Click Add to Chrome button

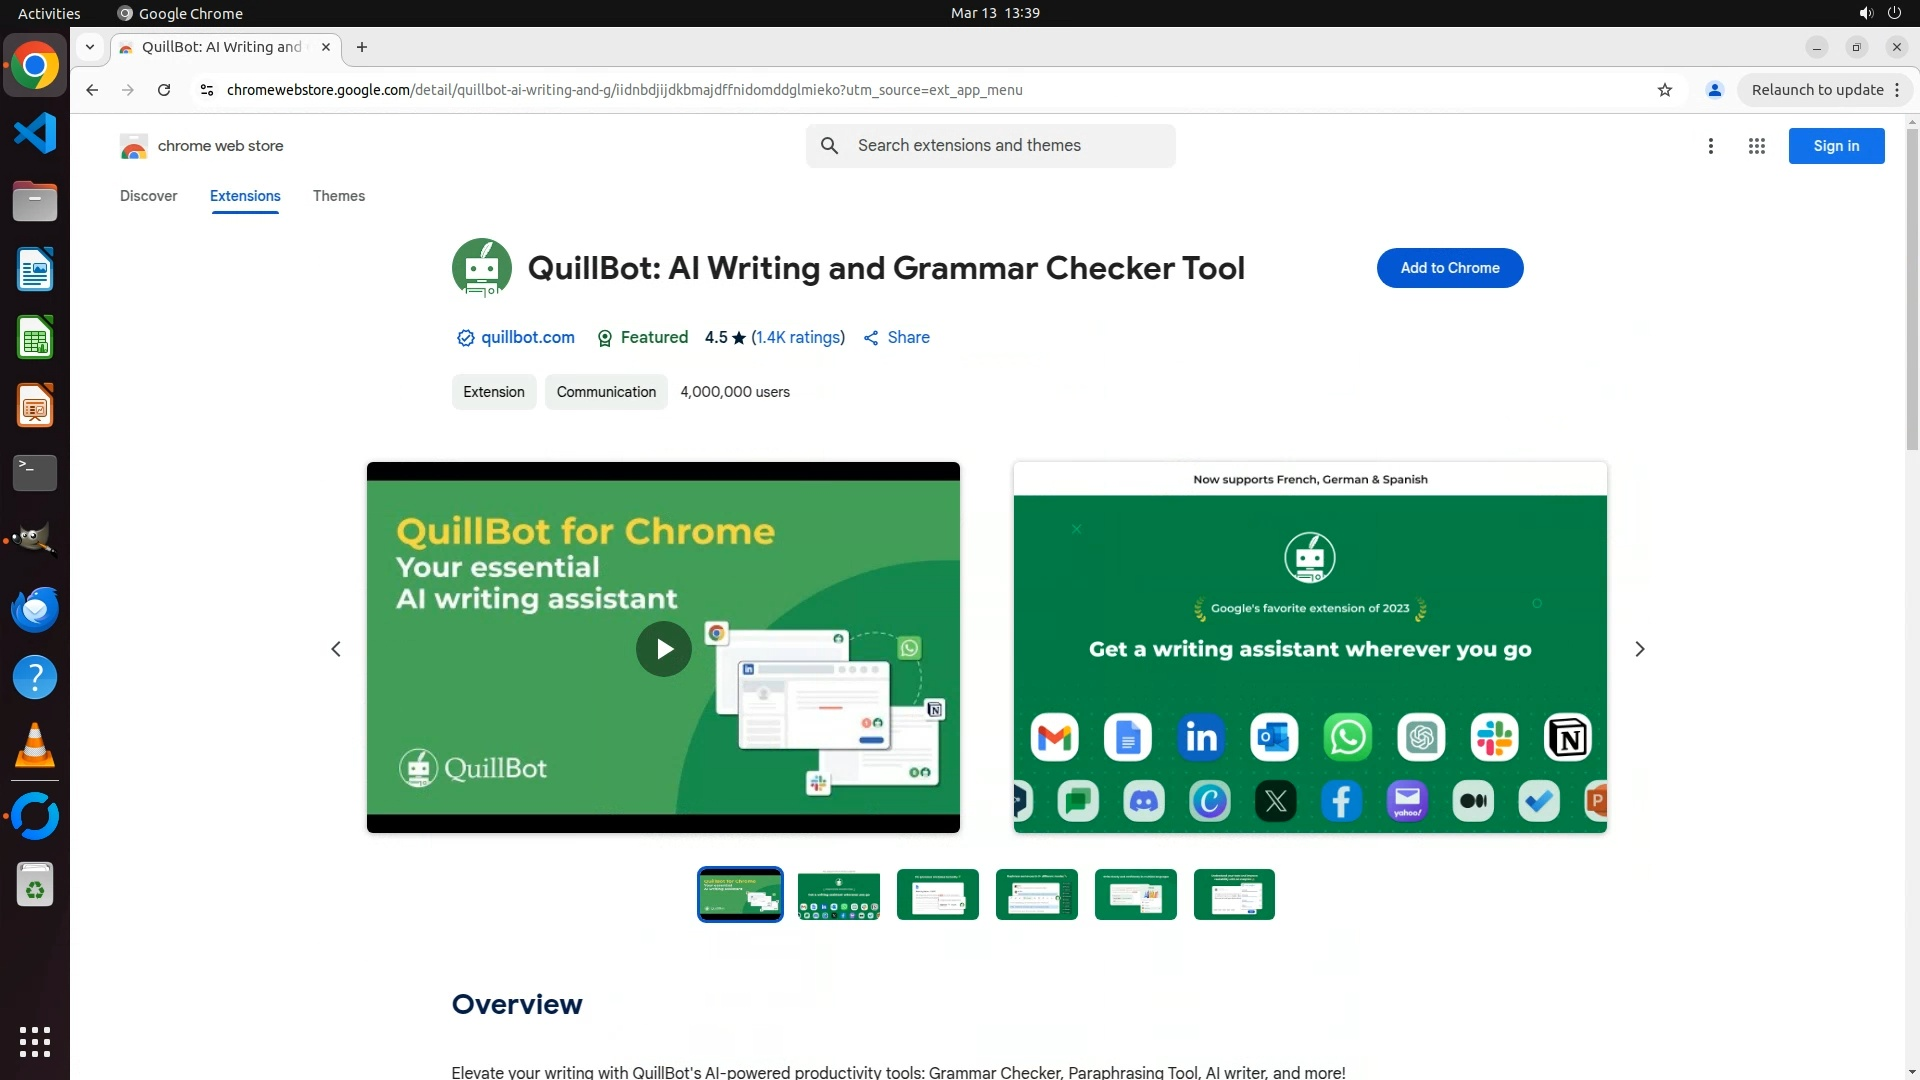pyautogui.click(x=1449, y=268)
